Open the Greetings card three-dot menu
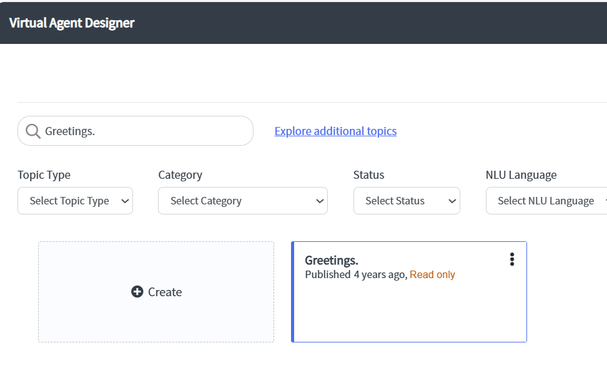The width and height of the screenshot is (607, 372). pyautogui.click(x=512, y=259)
